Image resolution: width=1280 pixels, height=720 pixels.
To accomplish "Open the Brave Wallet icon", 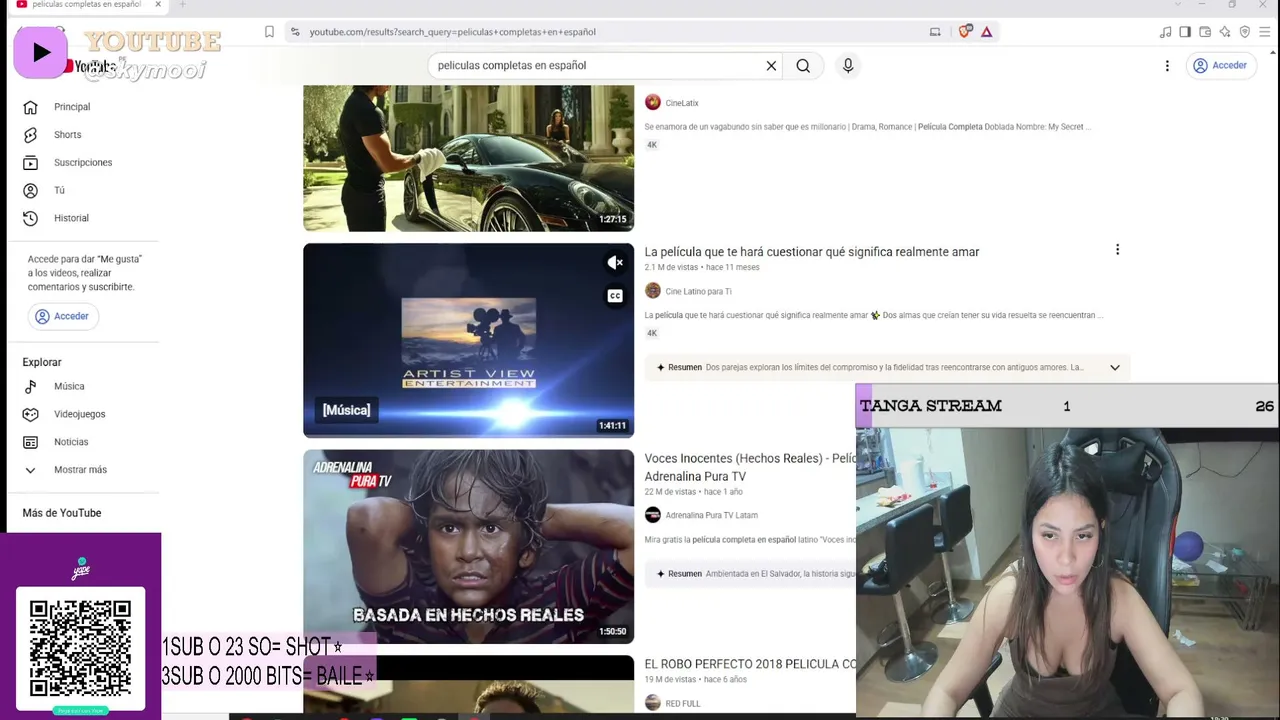I will click(x=1205, y=32).
